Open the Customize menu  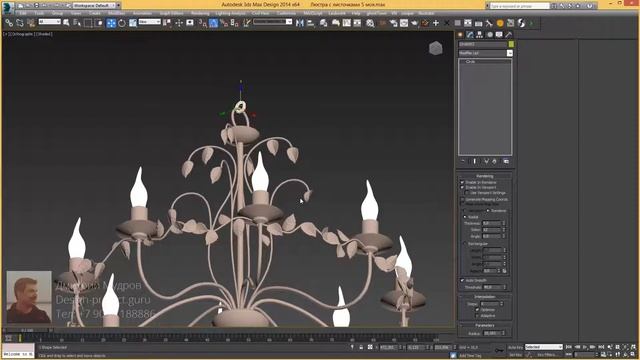[x=287, y=13]
